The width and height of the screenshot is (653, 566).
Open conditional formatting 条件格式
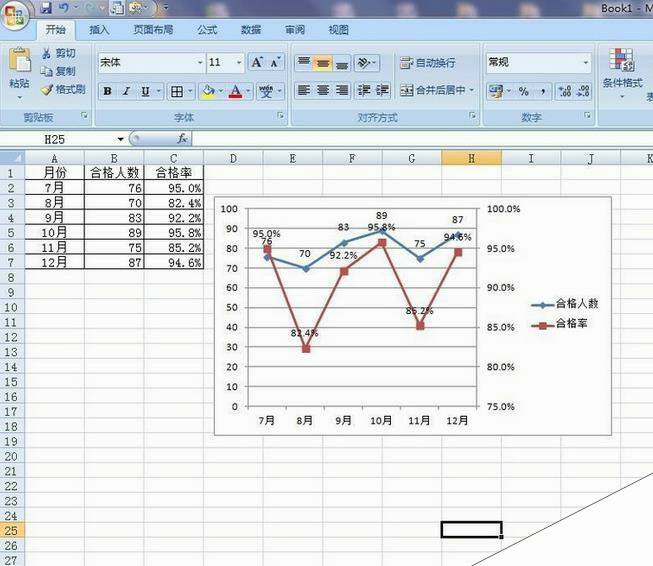click(622, 73)
